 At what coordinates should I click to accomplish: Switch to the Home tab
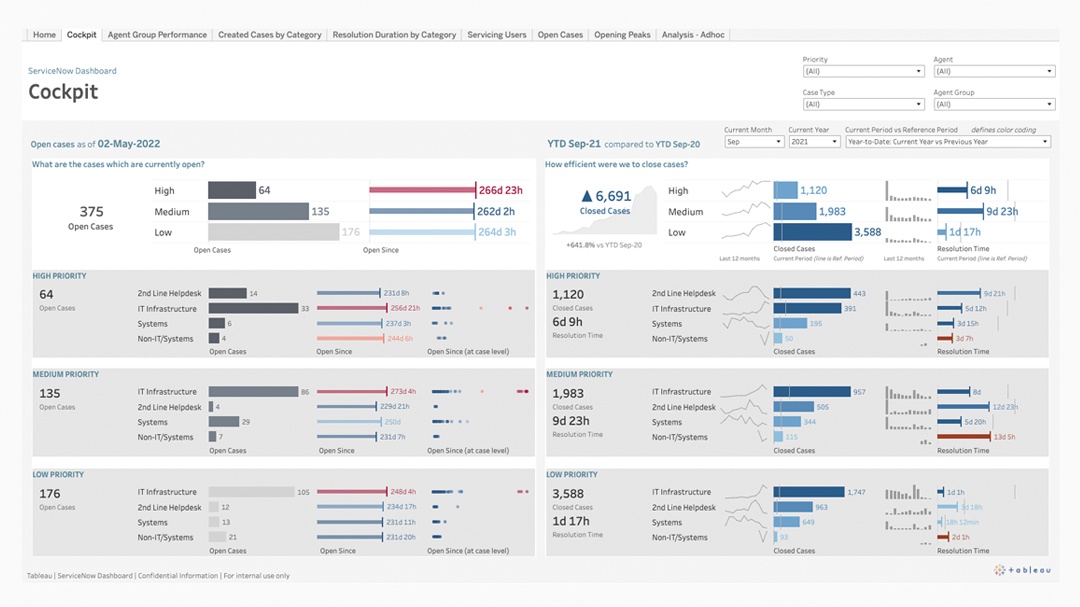44,35
